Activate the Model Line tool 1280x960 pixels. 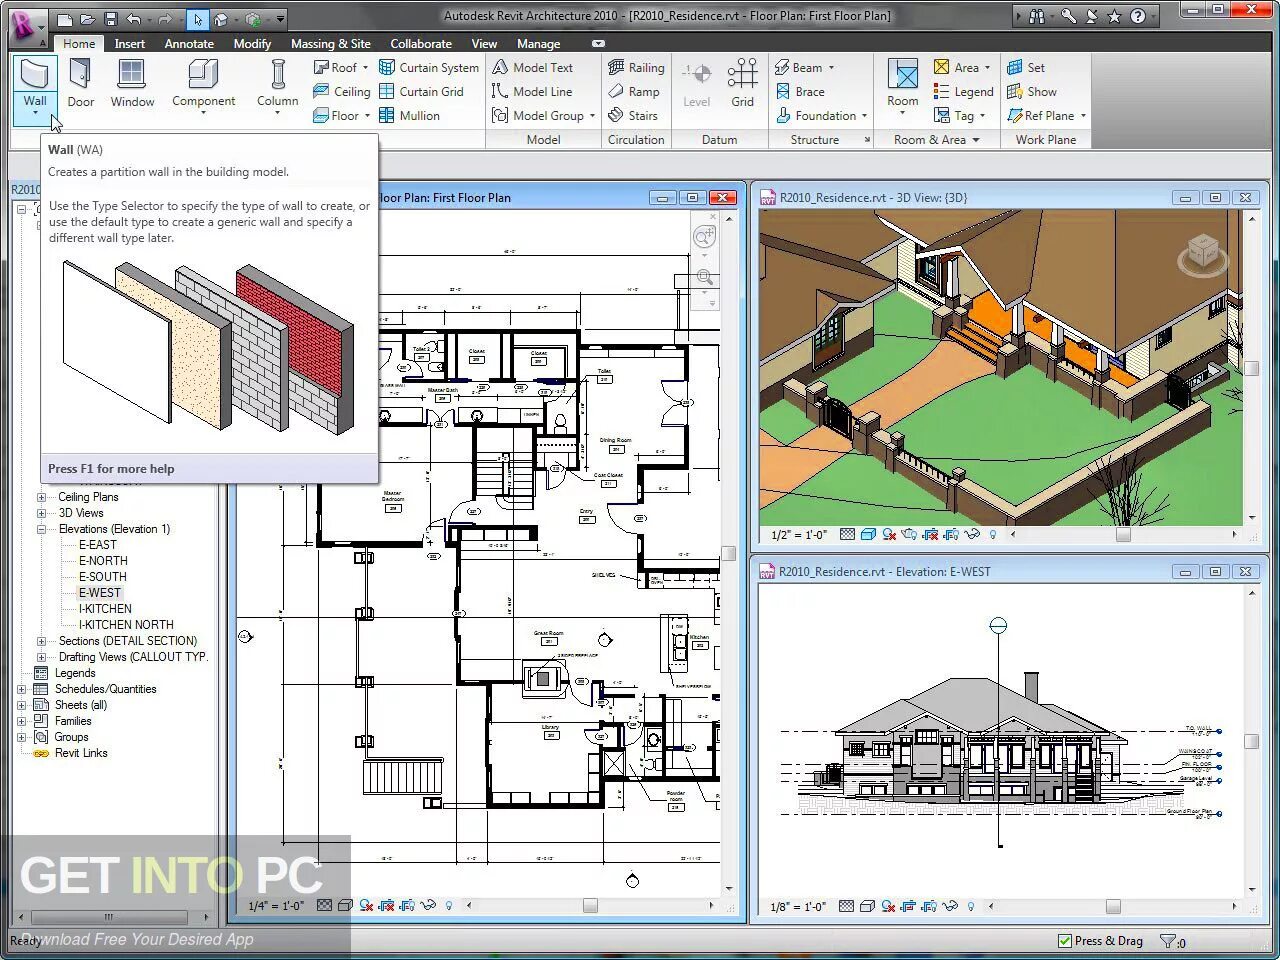pyautogui.click(x=532, y=91)
